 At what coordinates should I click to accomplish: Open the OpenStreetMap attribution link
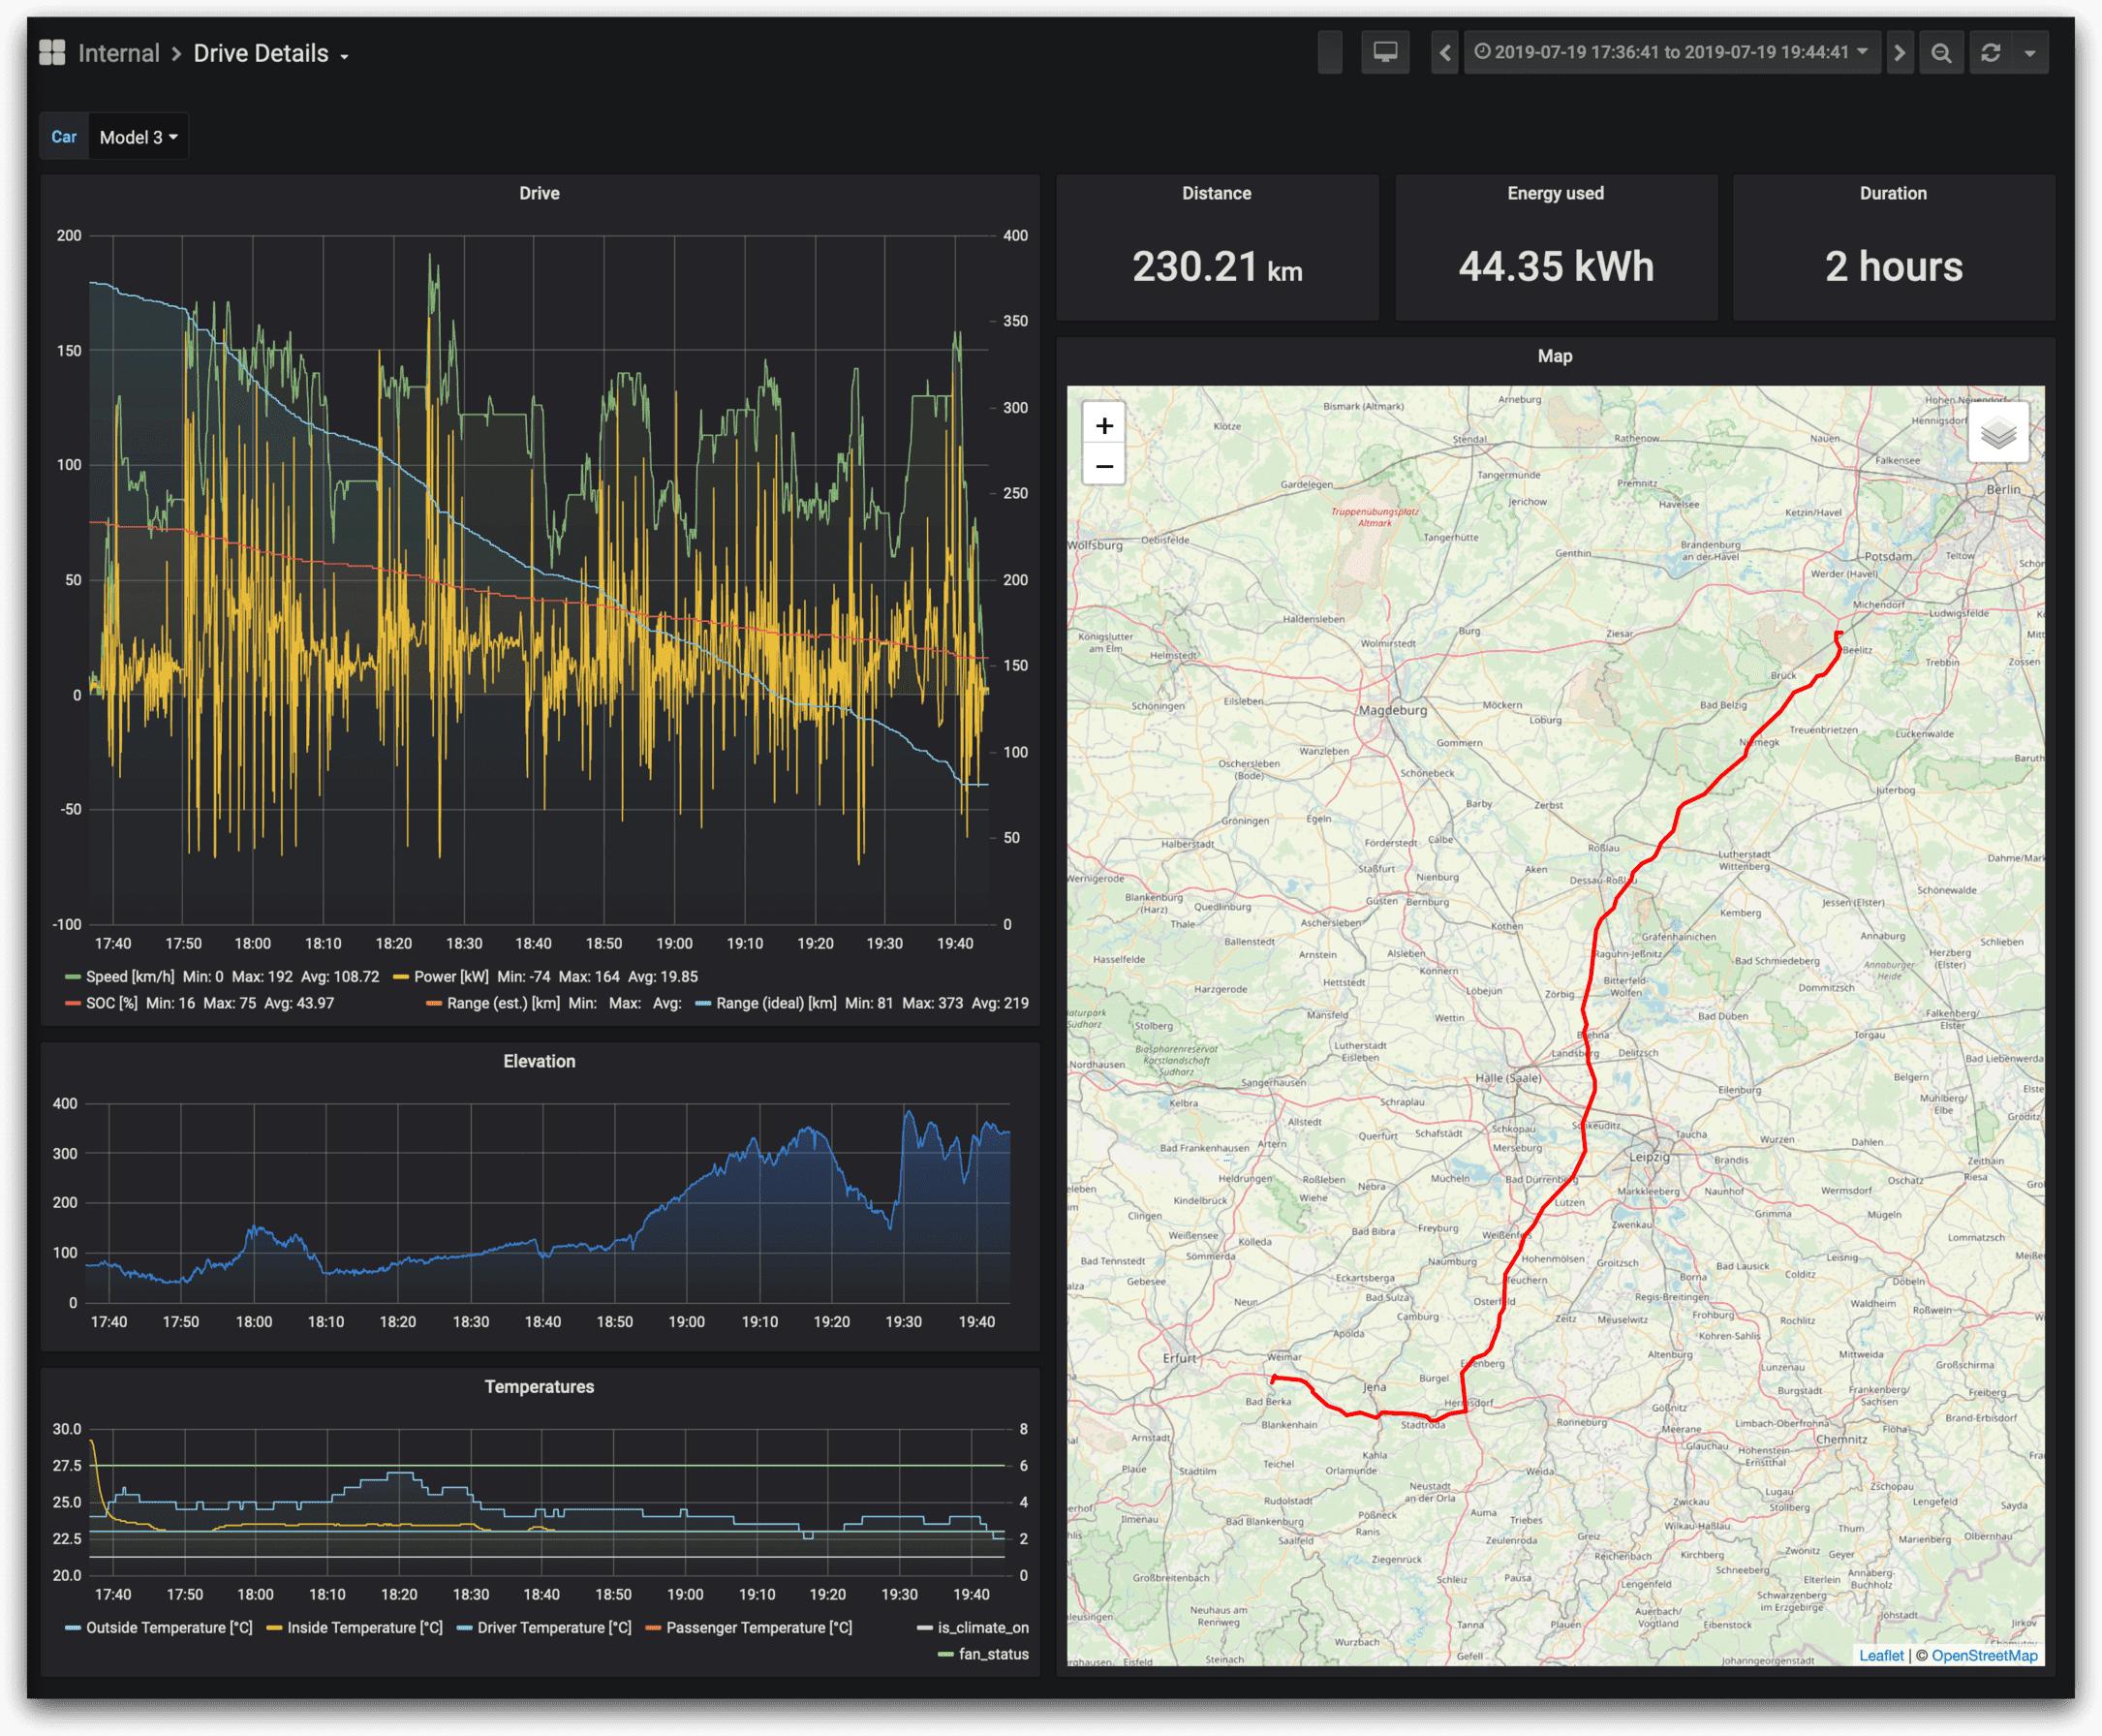click(1984, 1656)
